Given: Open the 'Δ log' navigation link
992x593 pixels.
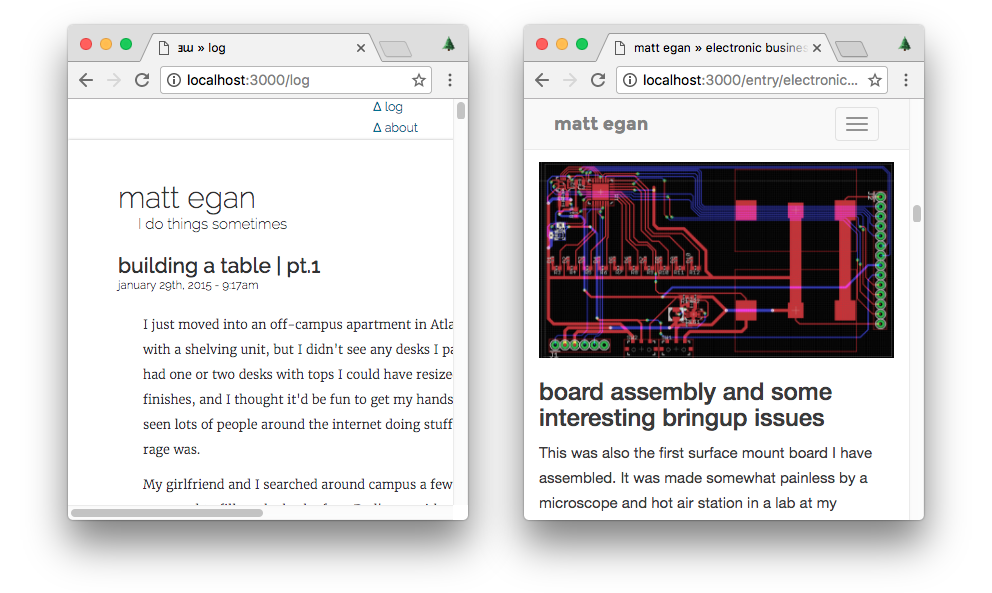Looking at the screenshot, I should click(x=388, y=107).
